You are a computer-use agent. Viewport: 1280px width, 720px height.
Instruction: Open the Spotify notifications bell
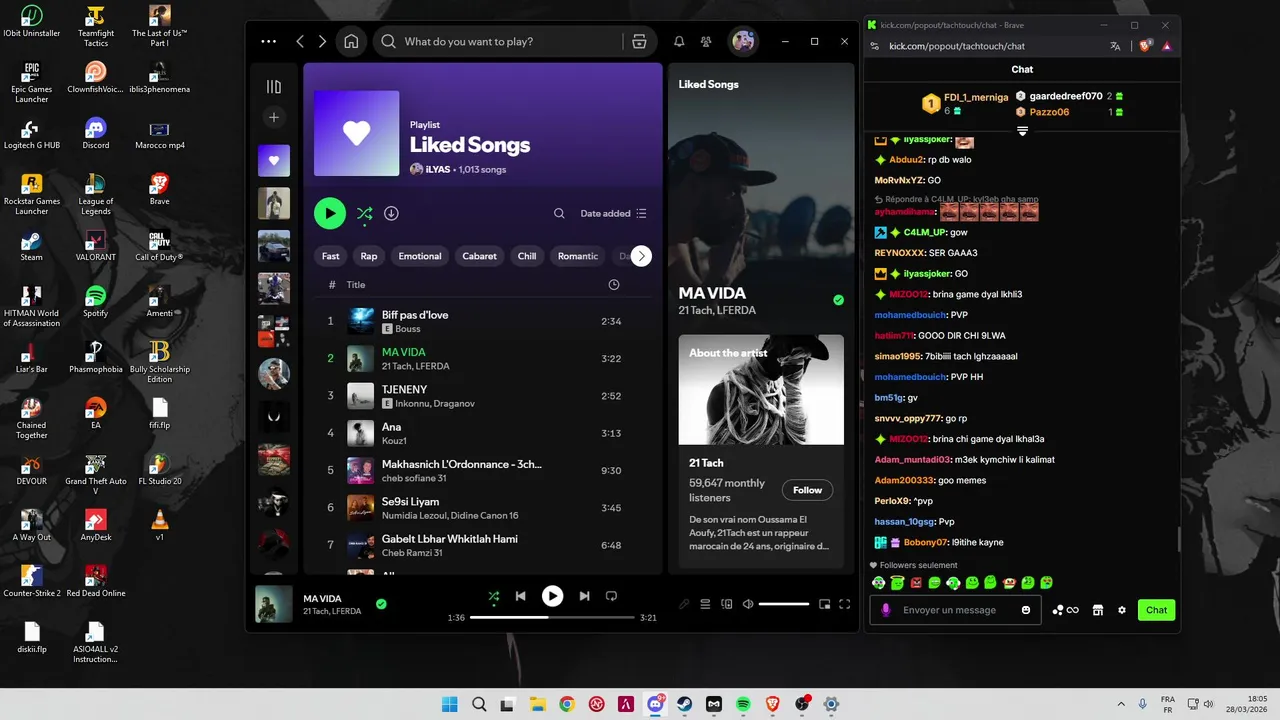coord(679,42)
